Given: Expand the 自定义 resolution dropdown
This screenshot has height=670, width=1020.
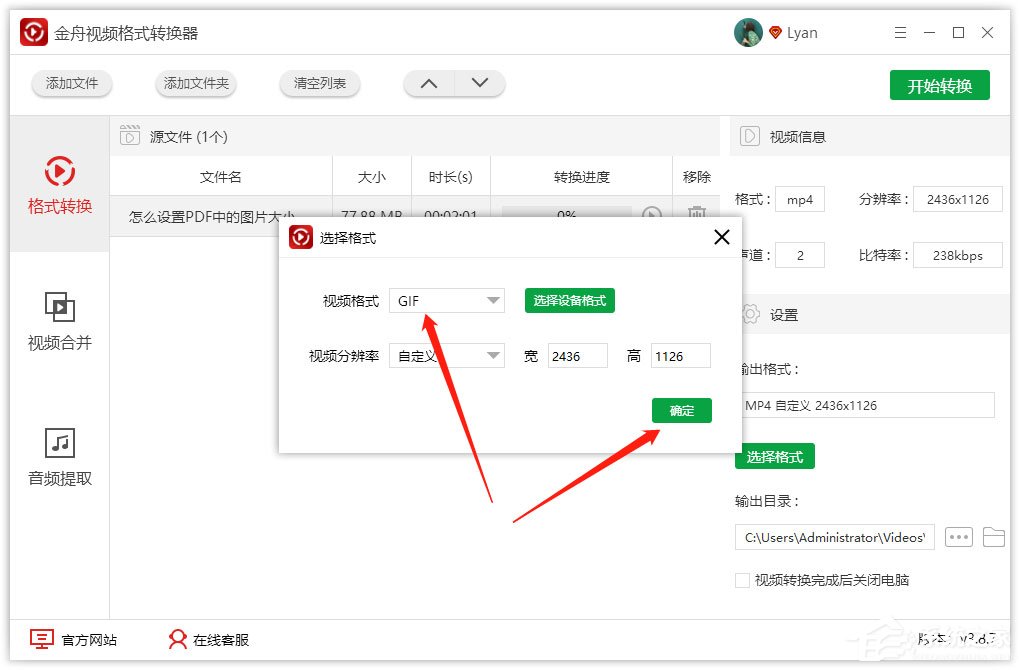Looking at the screenshot, I should tap(446, 355).
